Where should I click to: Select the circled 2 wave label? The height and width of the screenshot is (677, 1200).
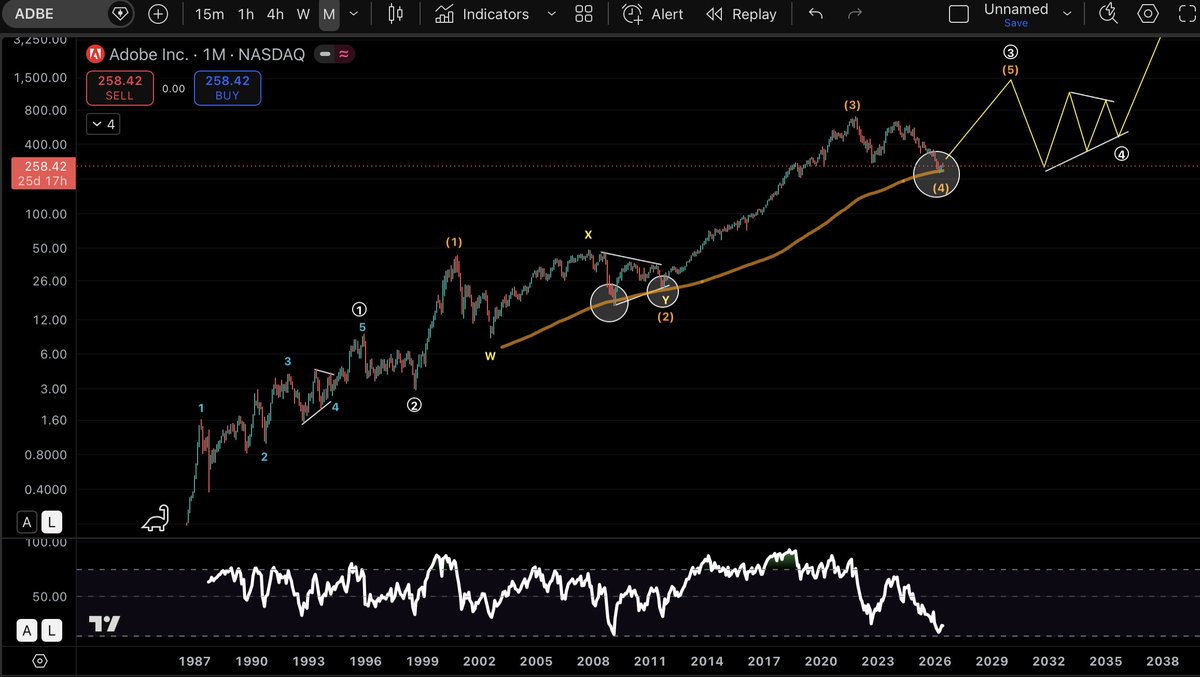pos(413,405)
